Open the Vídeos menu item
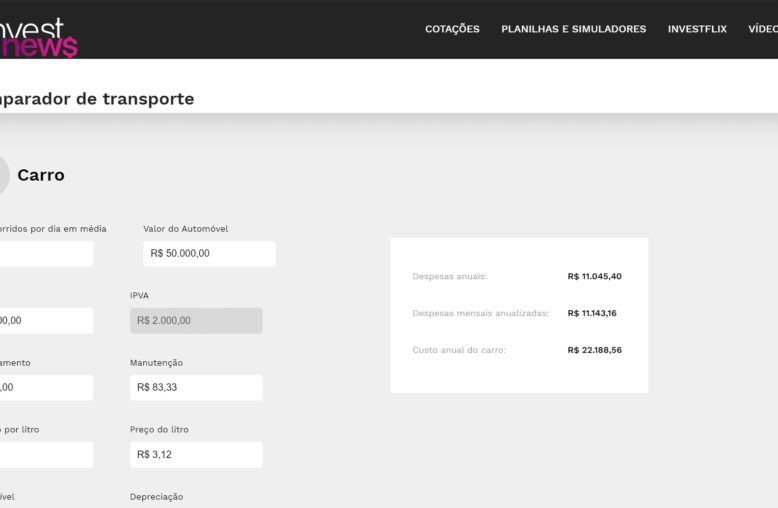778x508 pixels. (x=763, y=29)
